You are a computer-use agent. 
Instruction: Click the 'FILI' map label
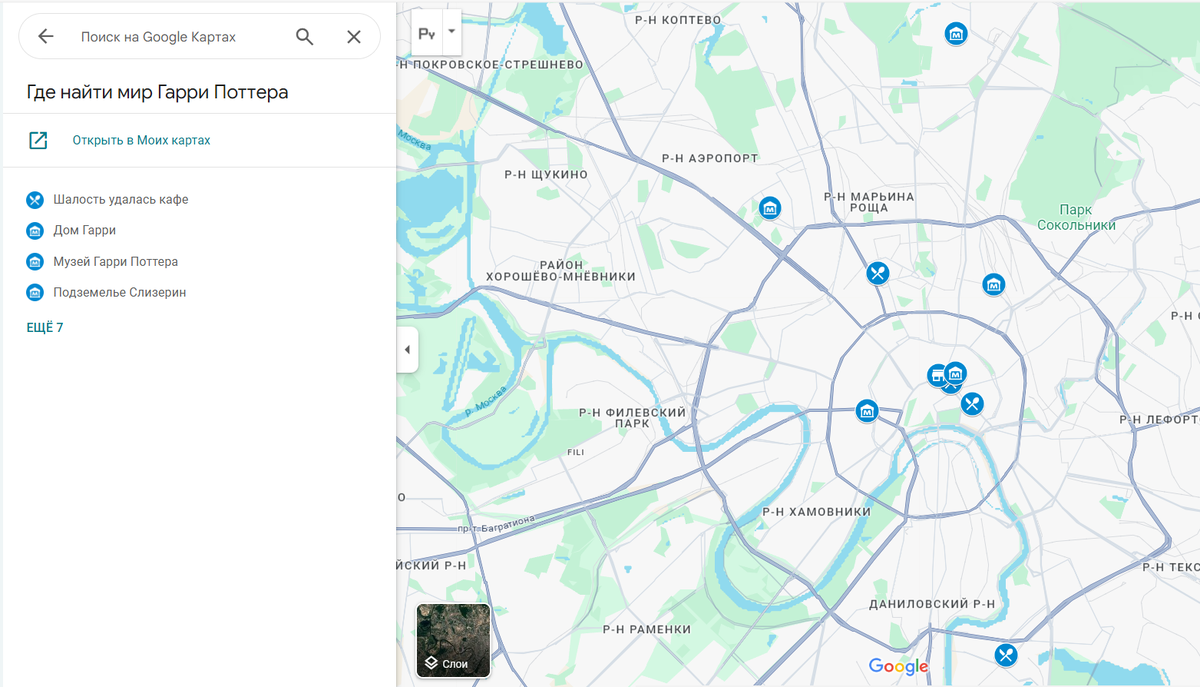coord(575,453)
